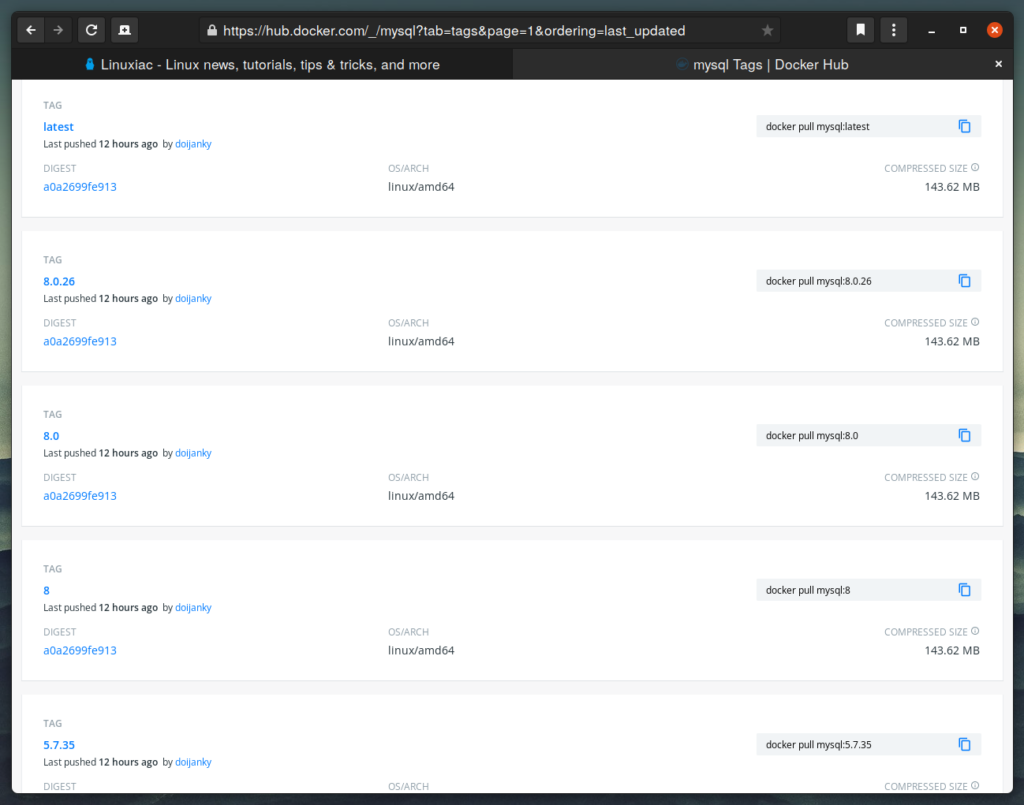Open a new browser tab

click(x=124, y=30)
